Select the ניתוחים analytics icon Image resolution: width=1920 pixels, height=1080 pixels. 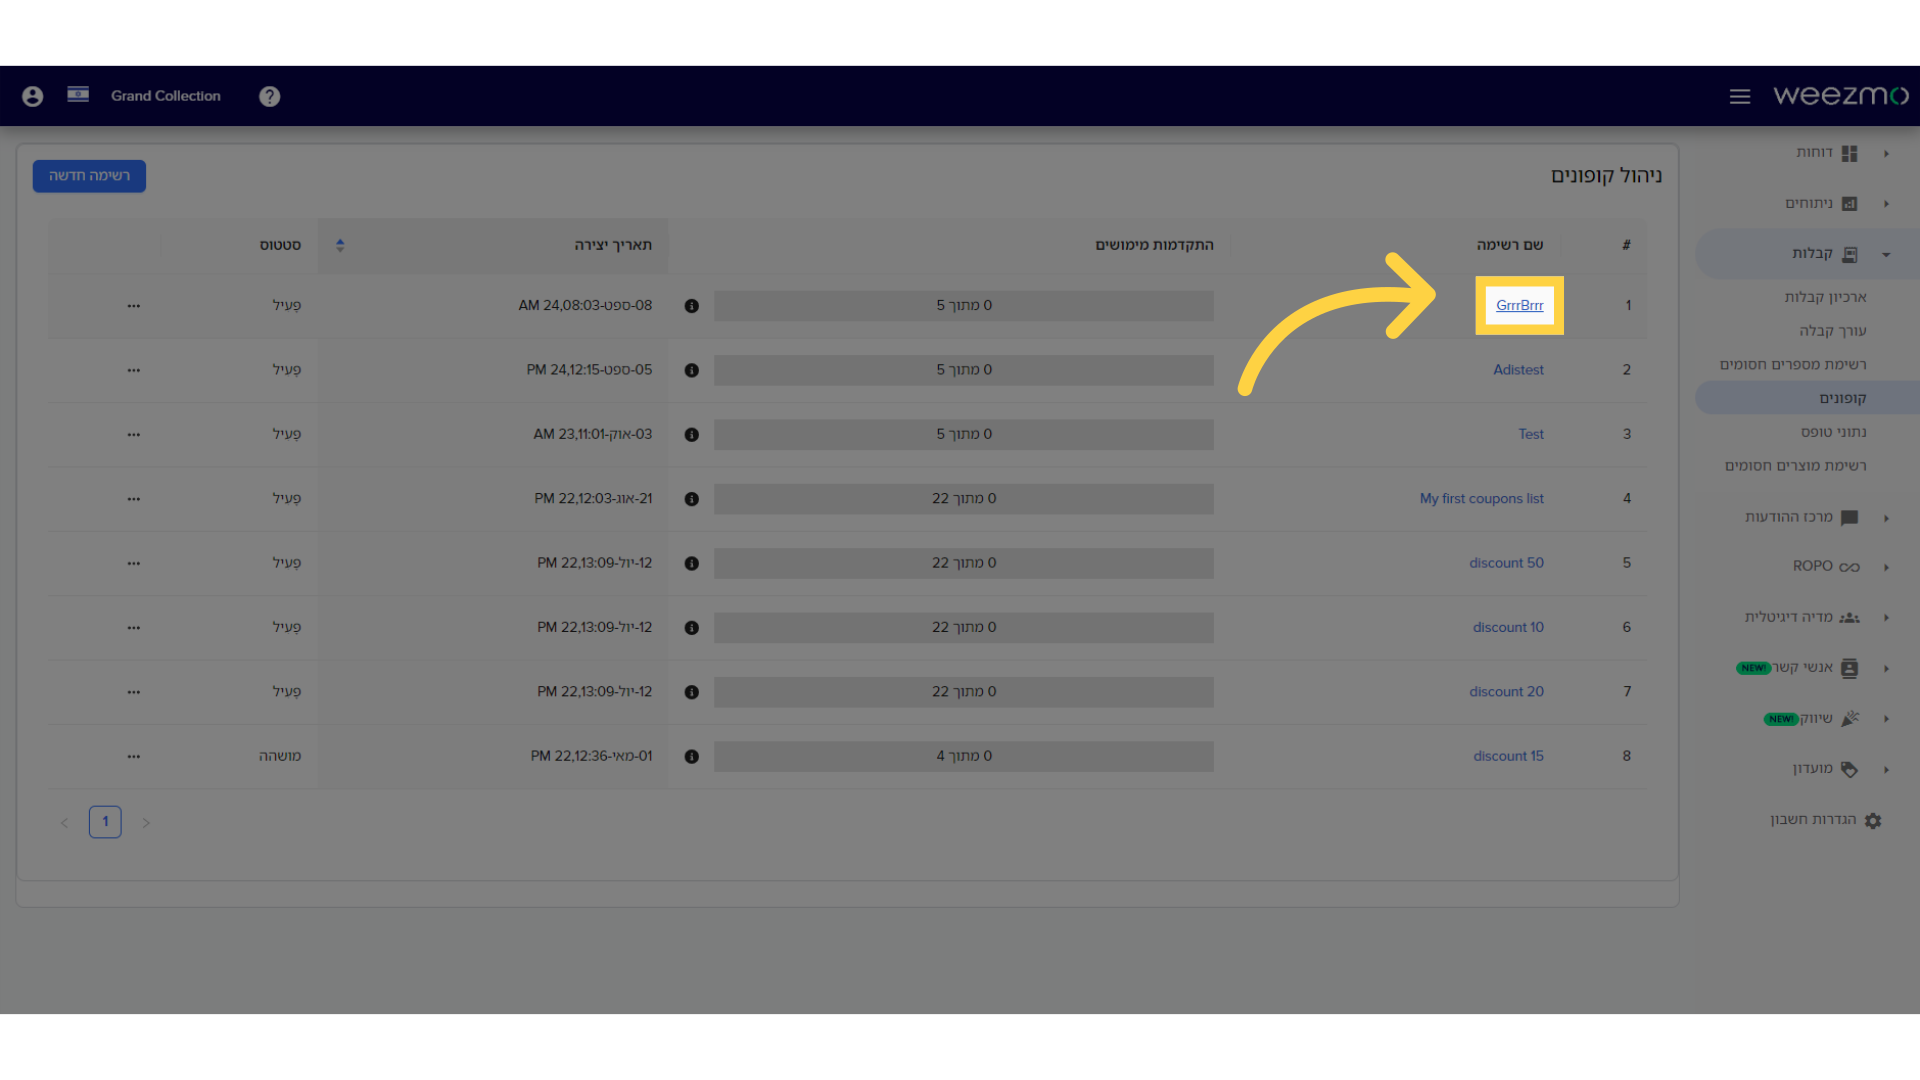tap(1849, 203)
